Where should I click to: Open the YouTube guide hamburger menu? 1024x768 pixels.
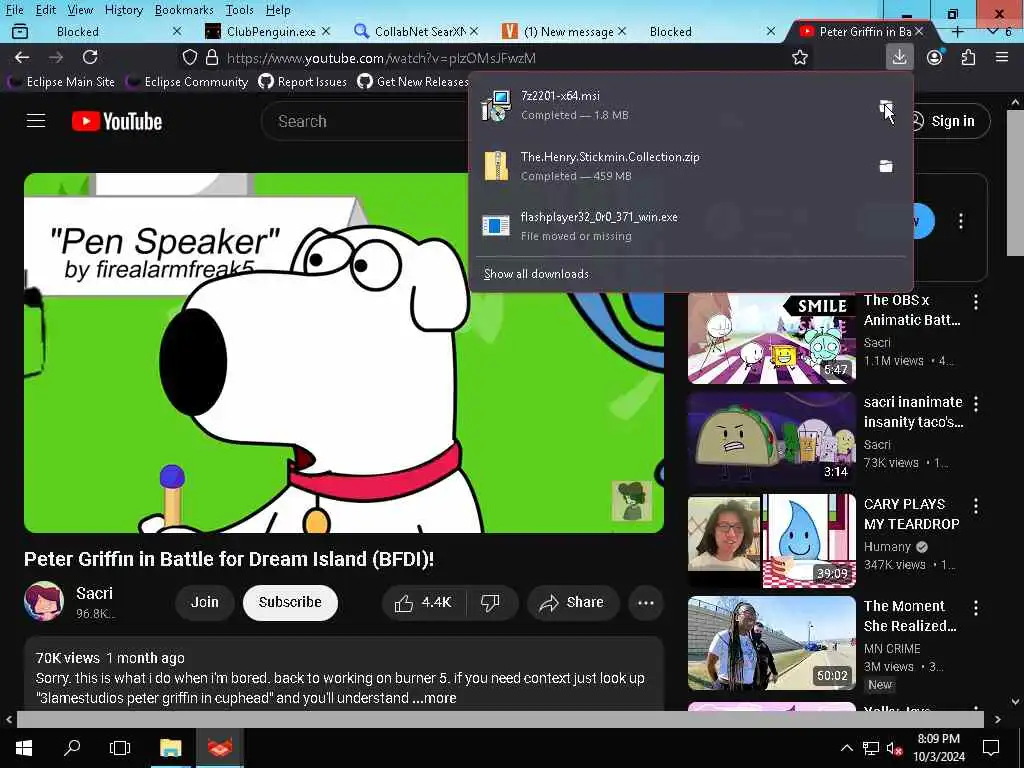point(36,121)
